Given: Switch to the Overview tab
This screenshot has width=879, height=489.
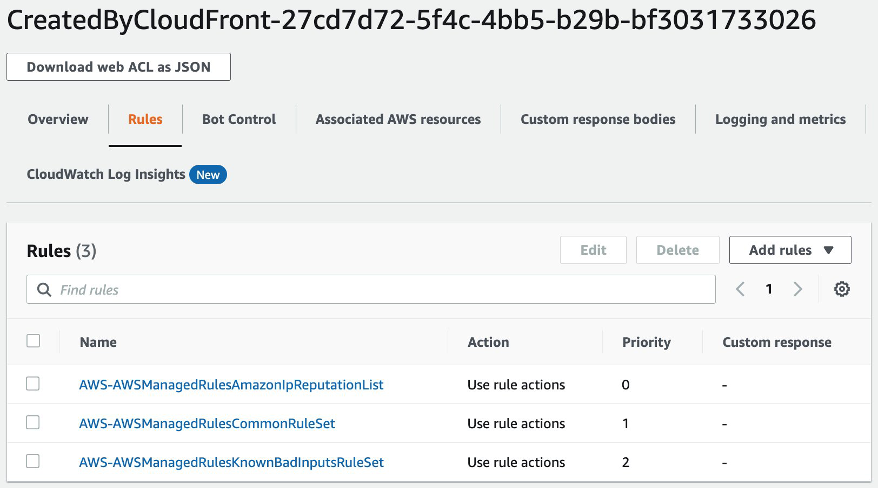Looking at the screenshot, I should 58,119.
